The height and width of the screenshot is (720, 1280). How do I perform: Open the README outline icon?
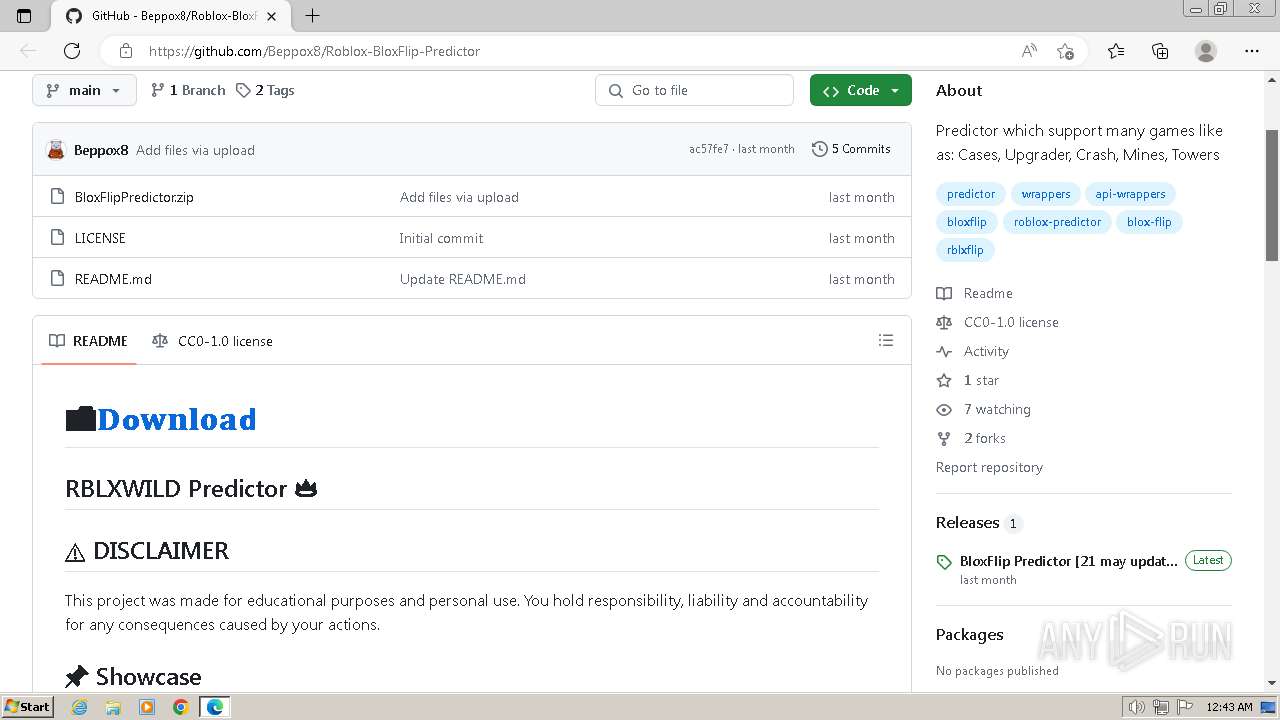pos(885,340)
